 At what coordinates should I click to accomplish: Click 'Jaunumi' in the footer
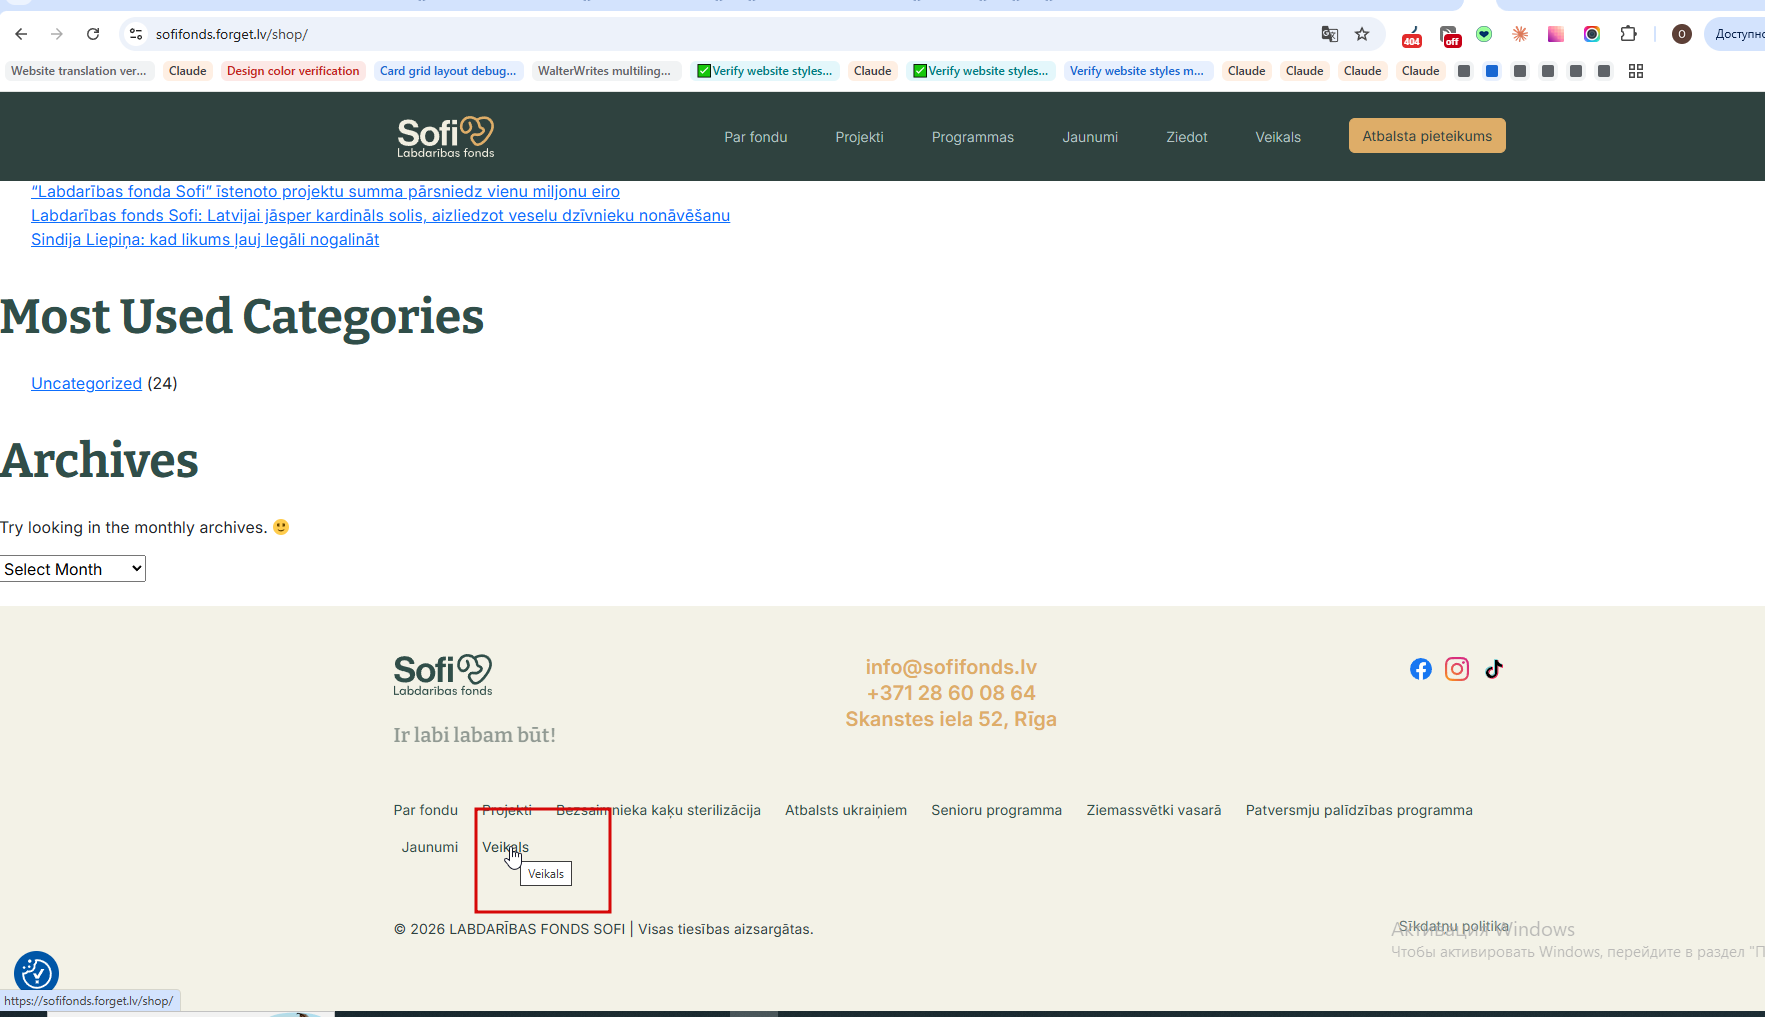[x=430, y=847]
